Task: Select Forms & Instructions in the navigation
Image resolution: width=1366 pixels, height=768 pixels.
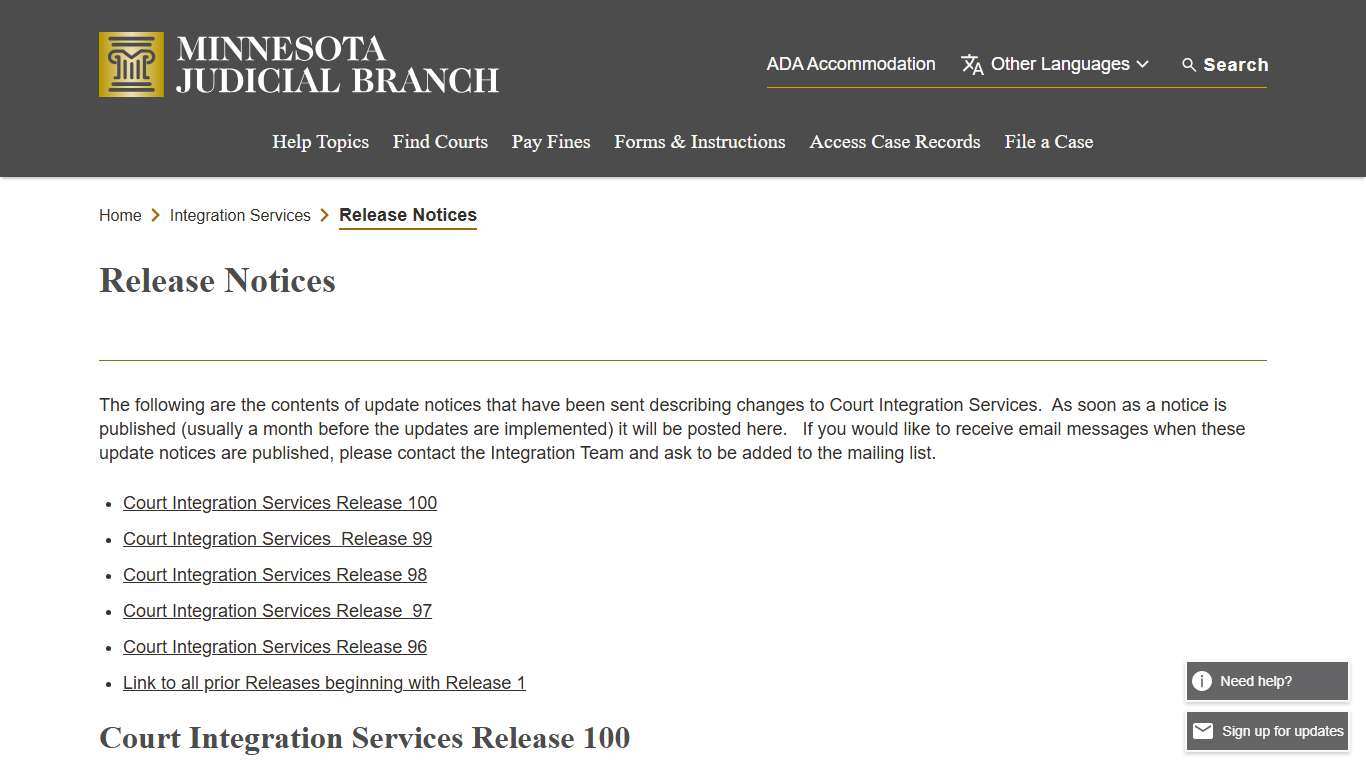Action: 699,142
